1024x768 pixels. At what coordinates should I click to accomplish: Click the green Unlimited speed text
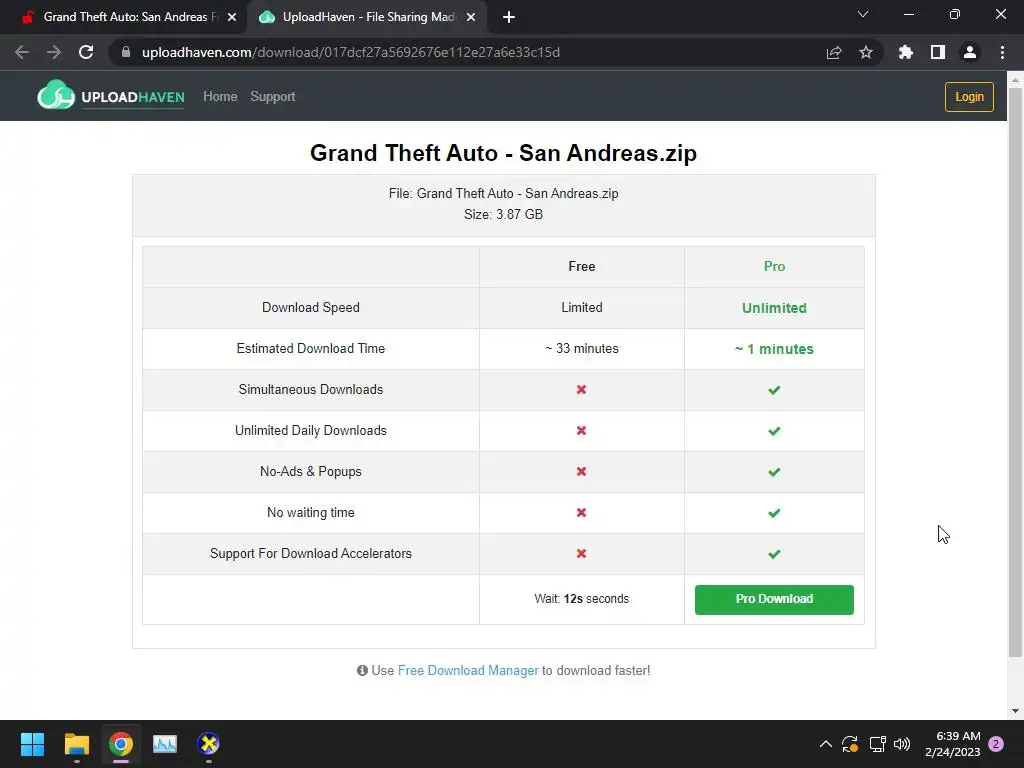tap(774, 308)
